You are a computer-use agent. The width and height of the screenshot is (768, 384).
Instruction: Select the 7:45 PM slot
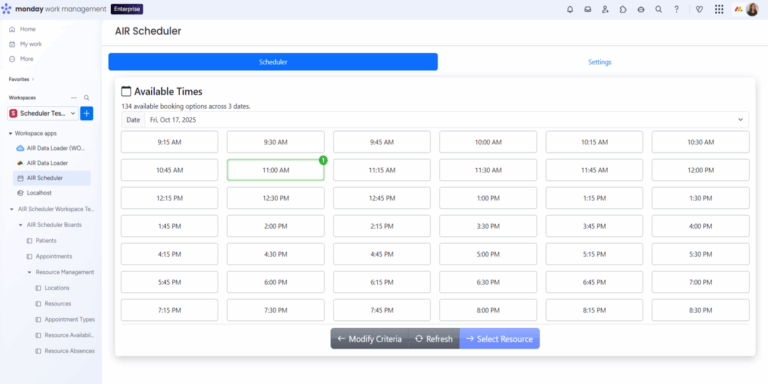click(382, 310)
